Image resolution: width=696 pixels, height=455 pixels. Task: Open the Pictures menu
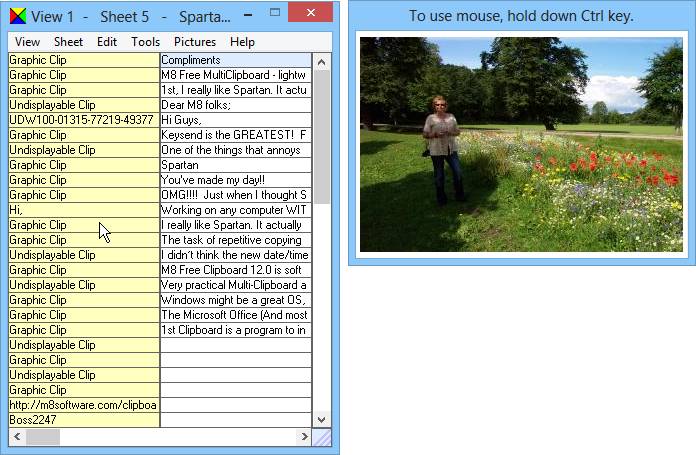pos(195,42)
